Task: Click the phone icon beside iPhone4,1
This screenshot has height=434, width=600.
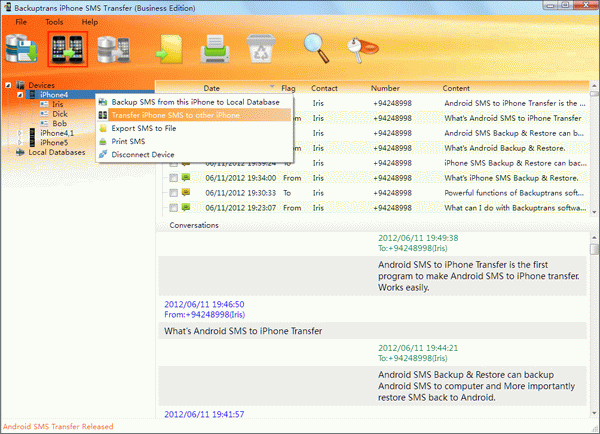Action: pyautogui.click(x=33, y=133)
